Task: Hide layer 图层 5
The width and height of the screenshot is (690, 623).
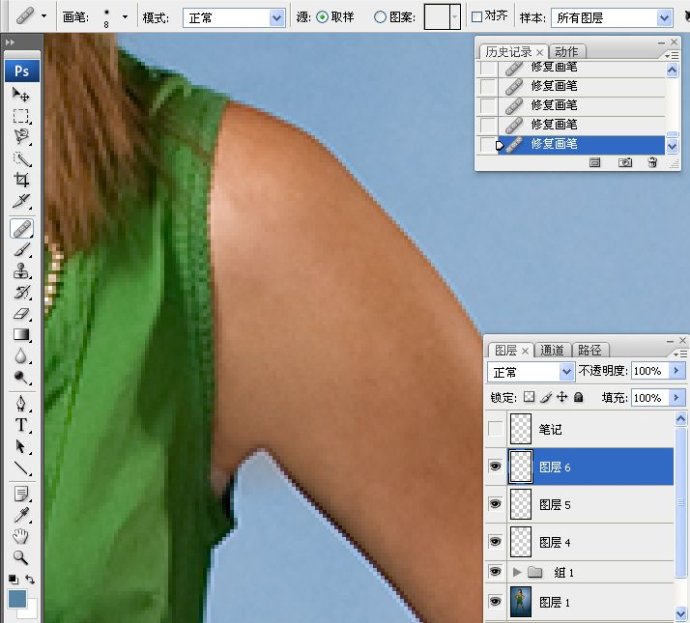Action: [x=495, y=504]
